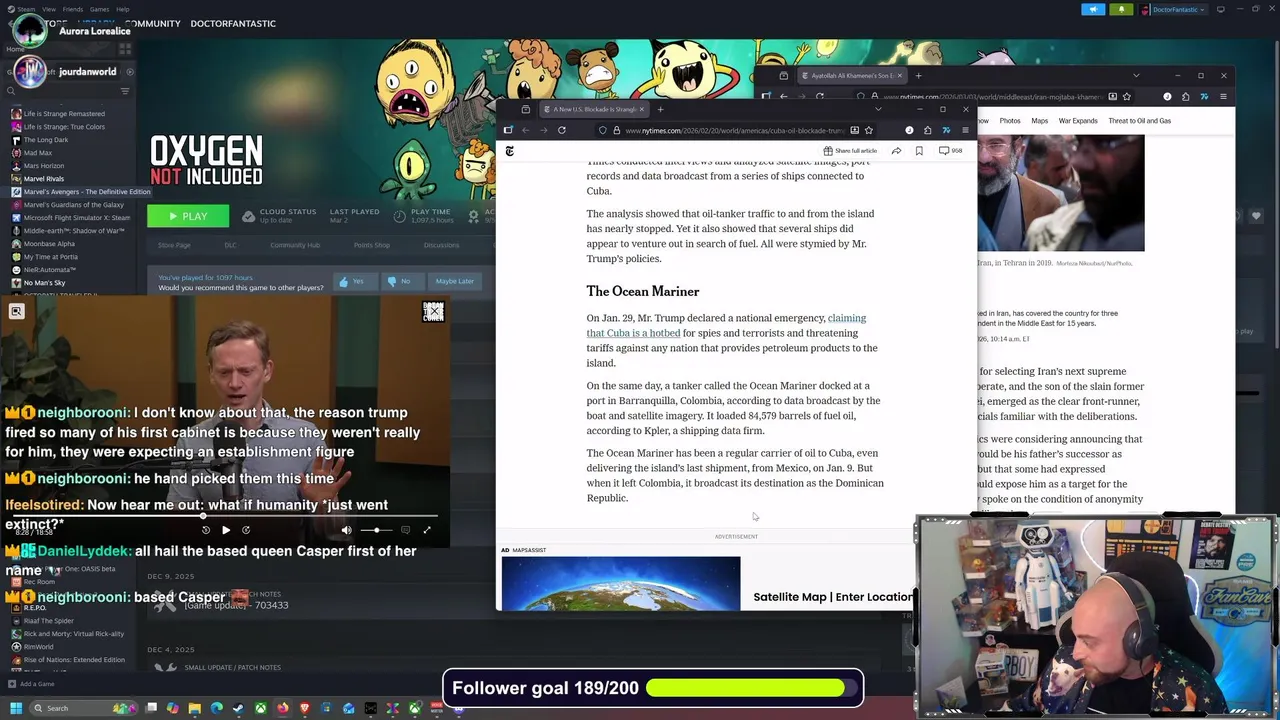The height and width of the screenshot is (720, 1280).
Task: Adjust video volume slider
Action: pyautogui.click(x=376, y=530)
